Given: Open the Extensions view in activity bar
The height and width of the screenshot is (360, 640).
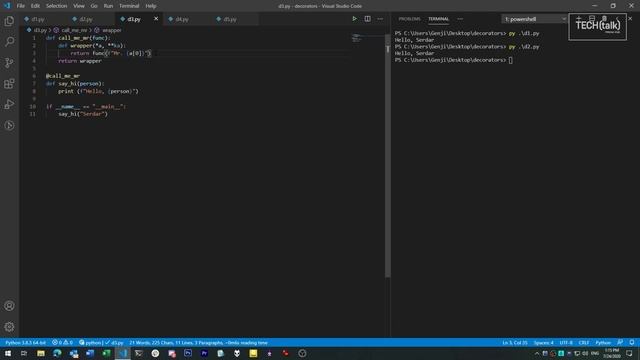Looking at the screenshot, I should 9,84.
